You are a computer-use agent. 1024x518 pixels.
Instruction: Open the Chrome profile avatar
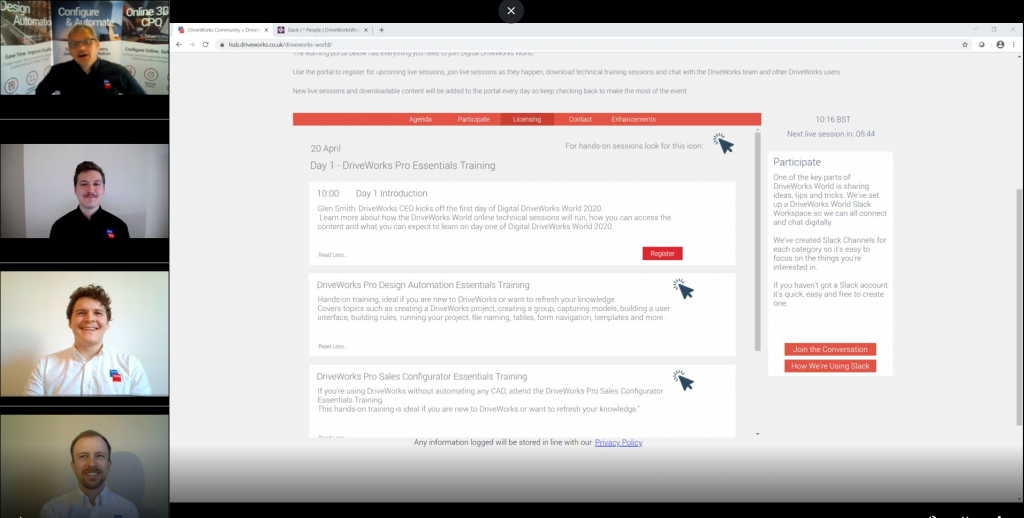click(1000, 44)
